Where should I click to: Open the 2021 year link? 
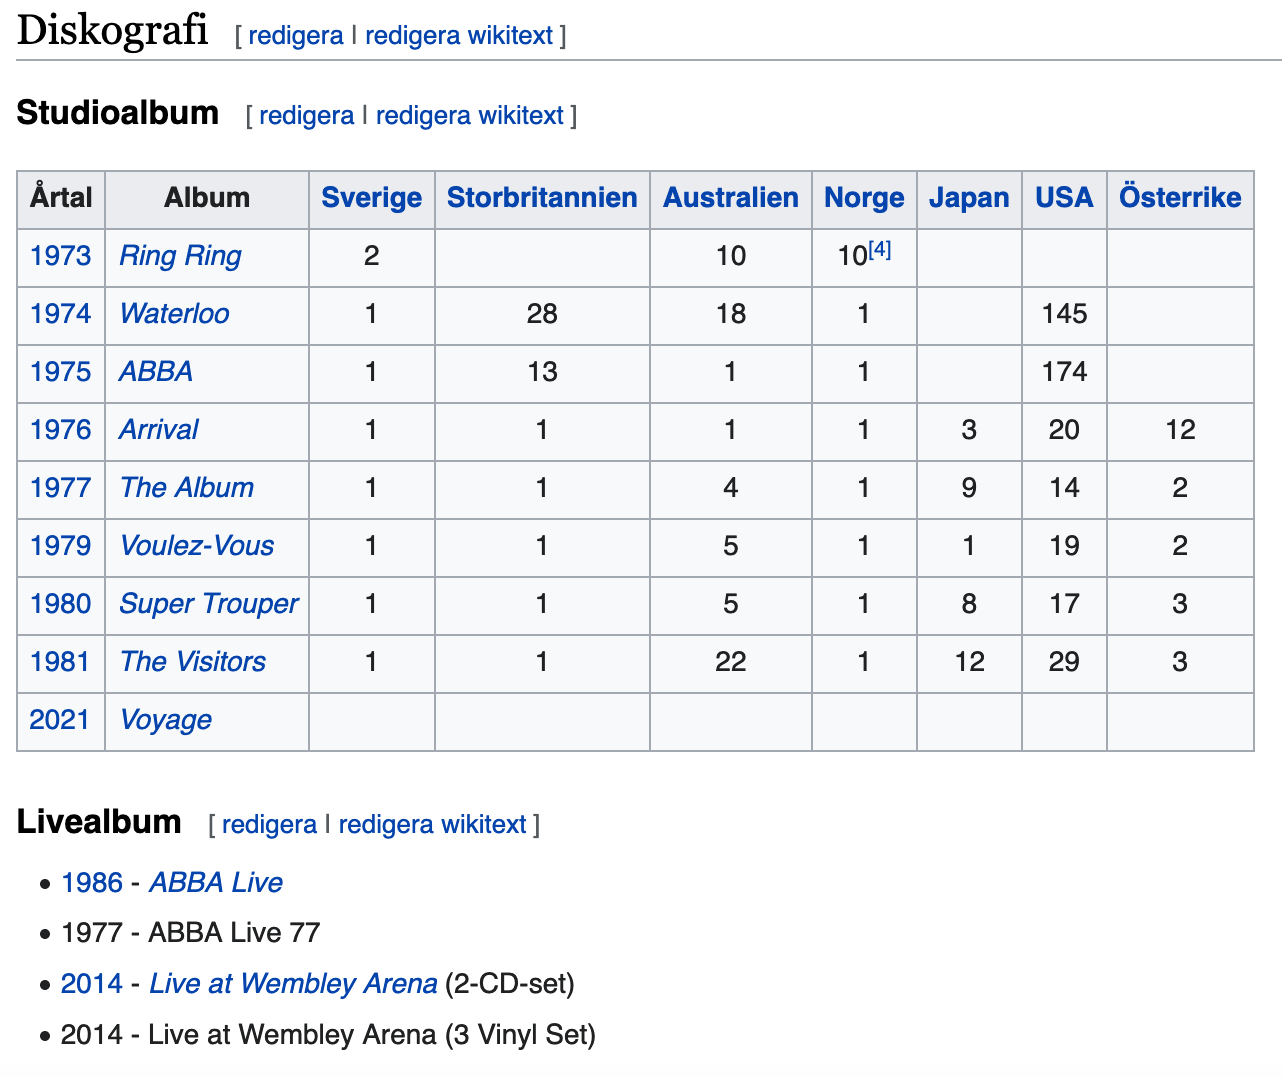click(60, 720)
